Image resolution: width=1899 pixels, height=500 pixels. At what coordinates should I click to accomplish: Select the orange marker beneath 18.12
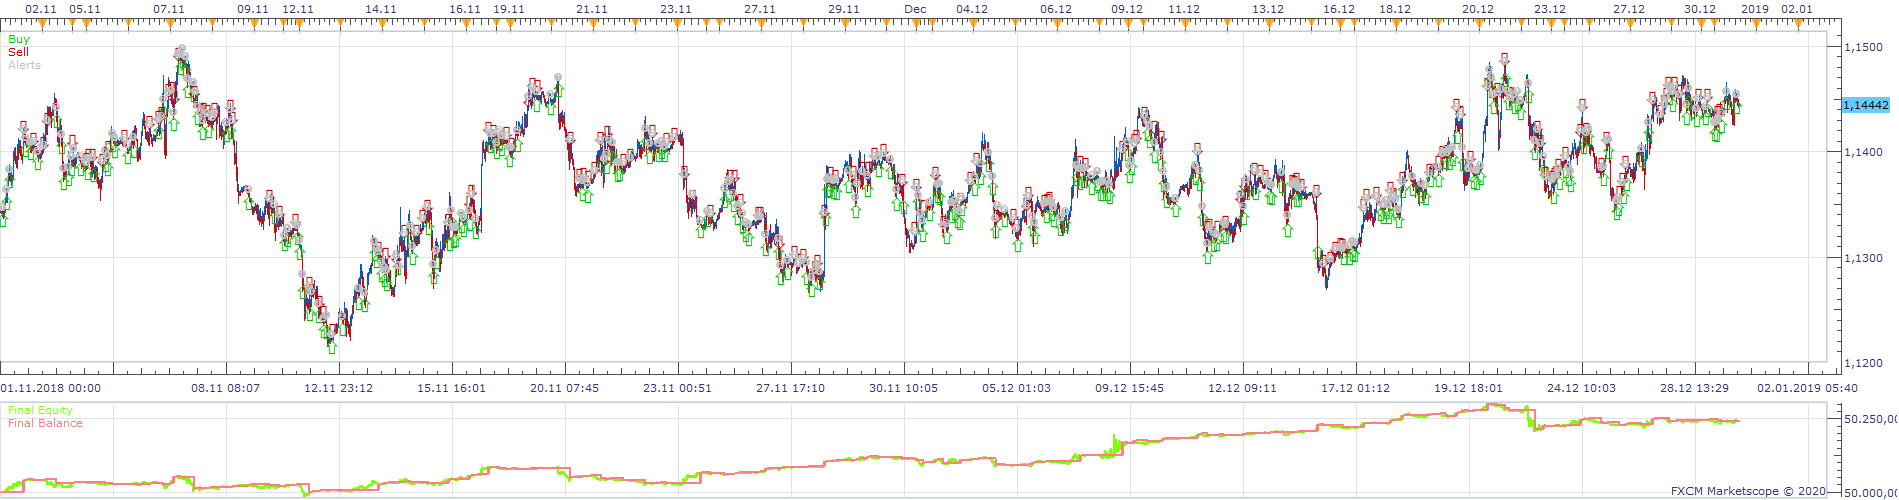click(1395, 23)
